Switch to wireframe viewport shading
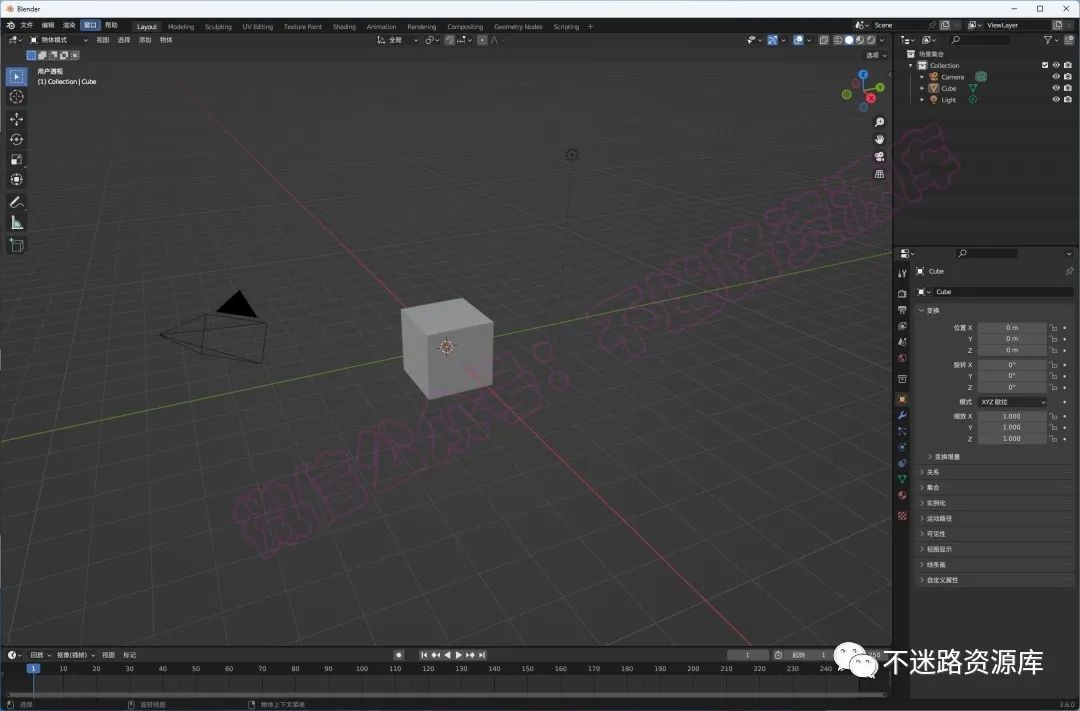The image size is (1080, 711). tap(838, 40)
